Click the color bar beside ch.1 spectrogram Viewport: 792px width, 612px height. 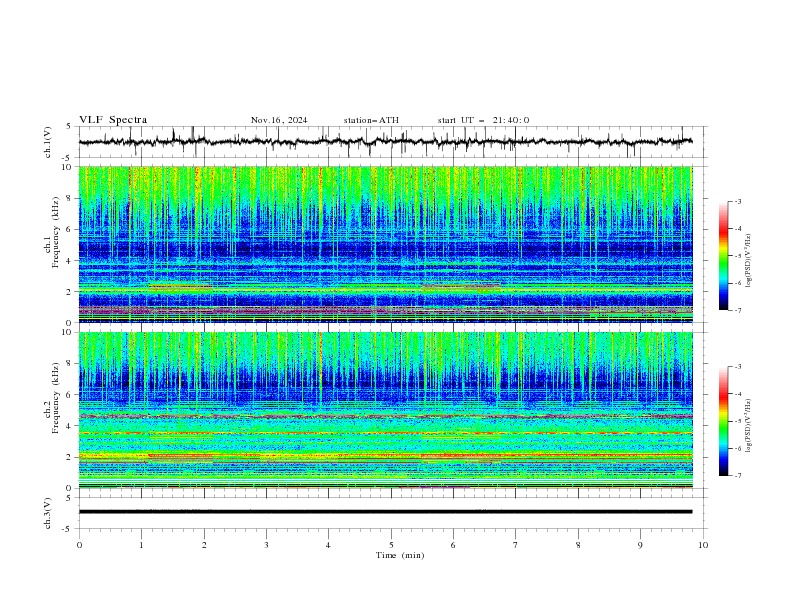click(x=723, y=256)
